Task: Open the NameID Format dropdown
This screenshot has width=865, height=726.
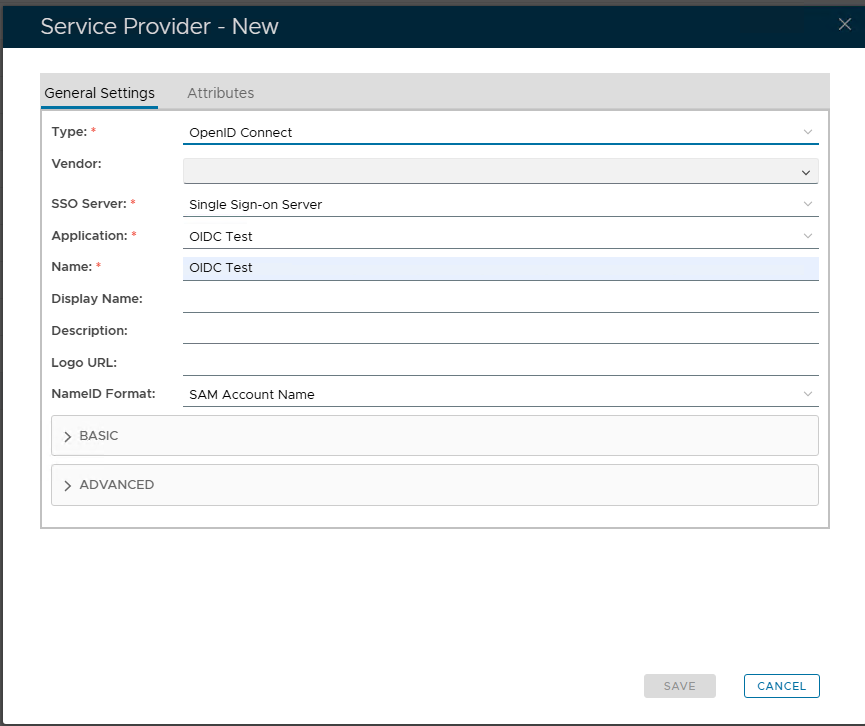Action: coord(500,394)
